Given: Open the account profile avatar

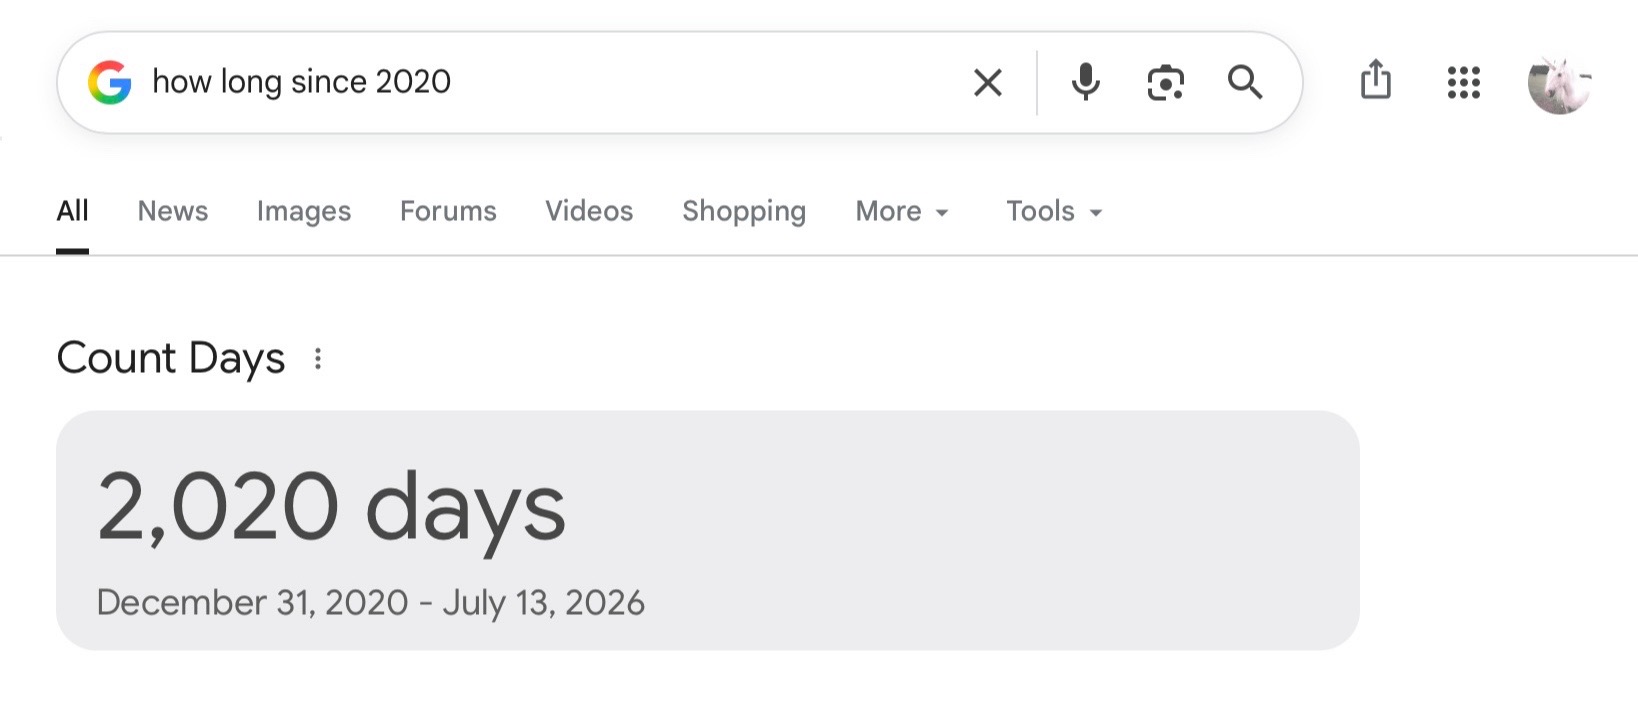Looking at the screenshot, I should point(1560,84).
